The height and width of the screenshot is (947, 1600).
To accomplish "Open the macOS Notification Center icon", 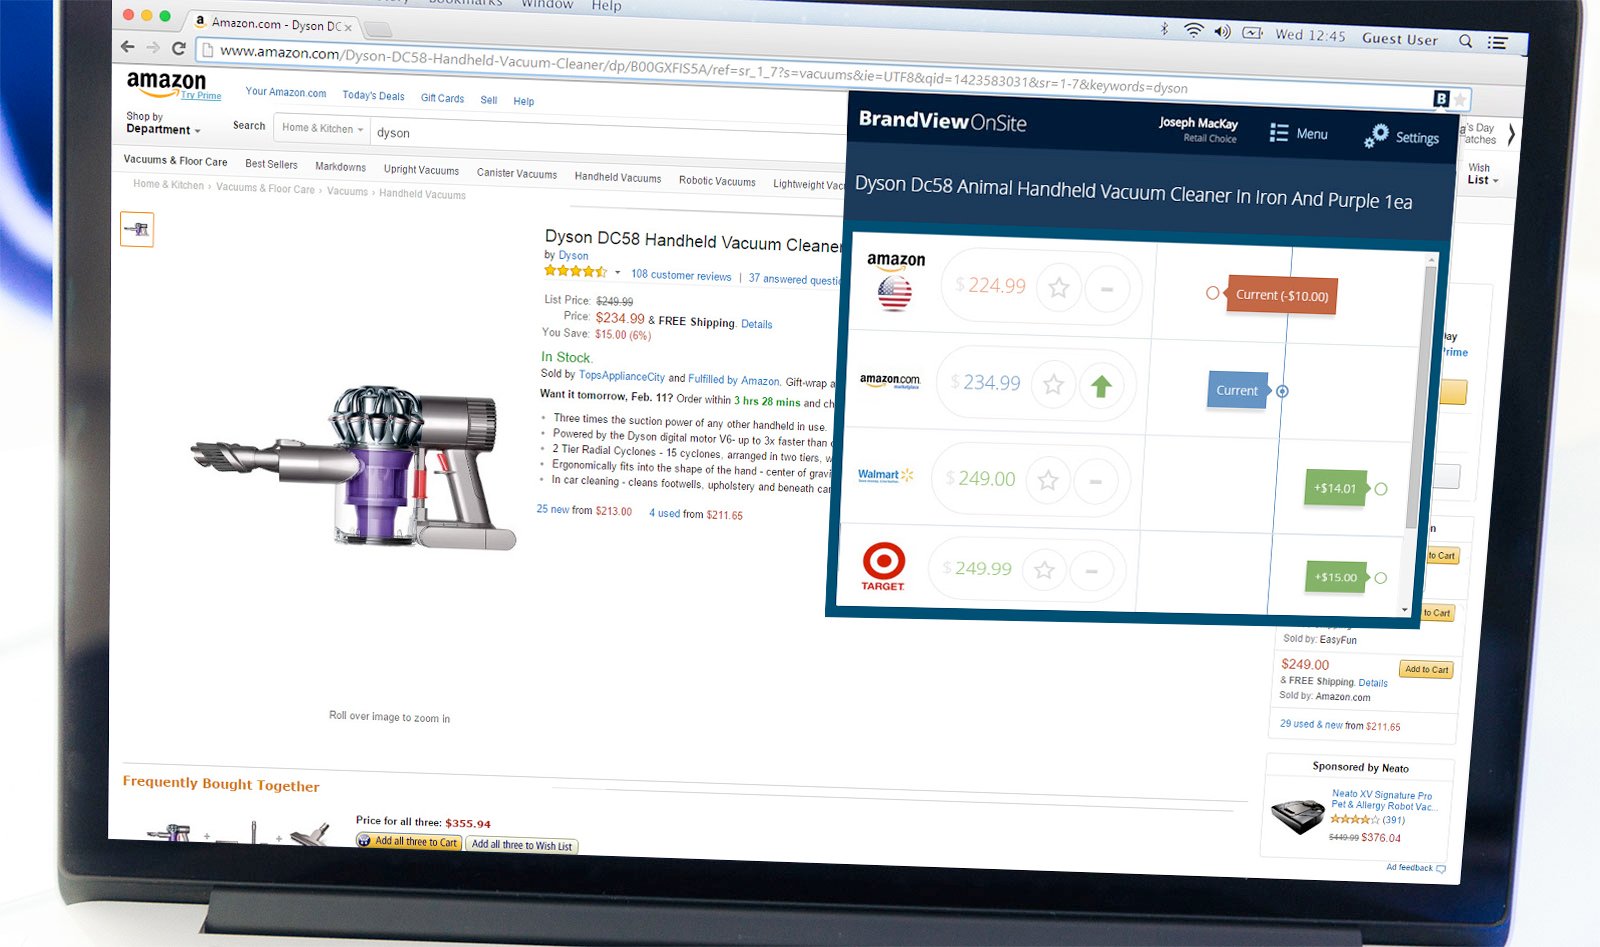I will pyautogui.click(x=1497, y=42).
